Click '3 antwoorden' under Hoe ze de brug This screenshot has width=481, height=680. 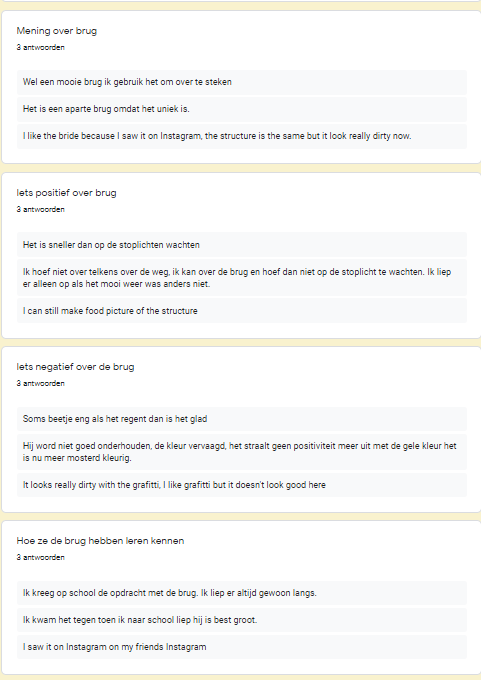click(x=40, y=557)
